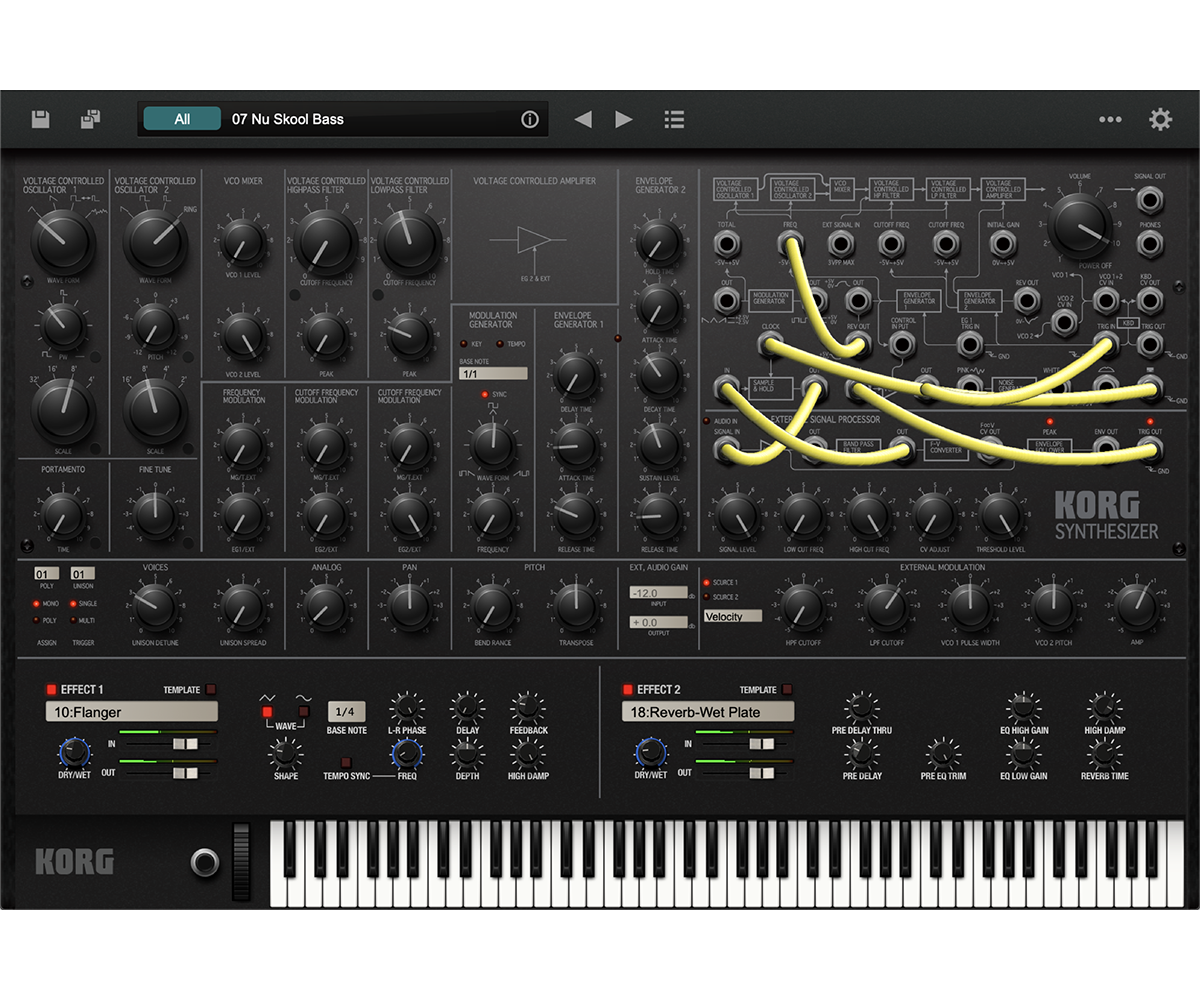The height and width of the screenshot is (1000, 1200).
Task: Select the All category filter
Action: coord(182,119)
